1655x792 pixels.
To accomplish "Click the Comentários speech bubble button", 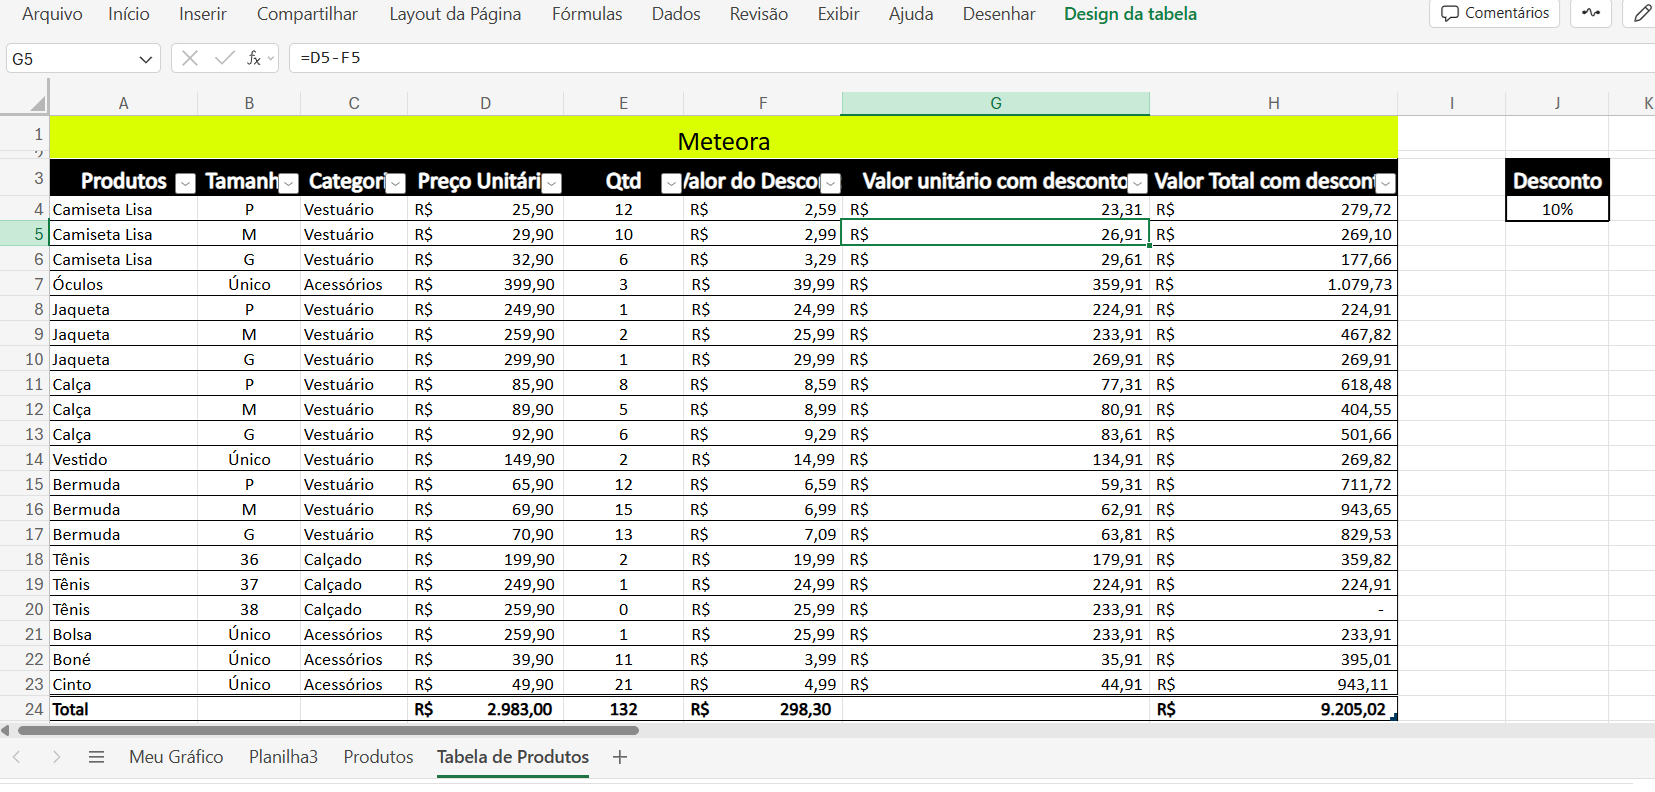I will [x=1495, y=13].
